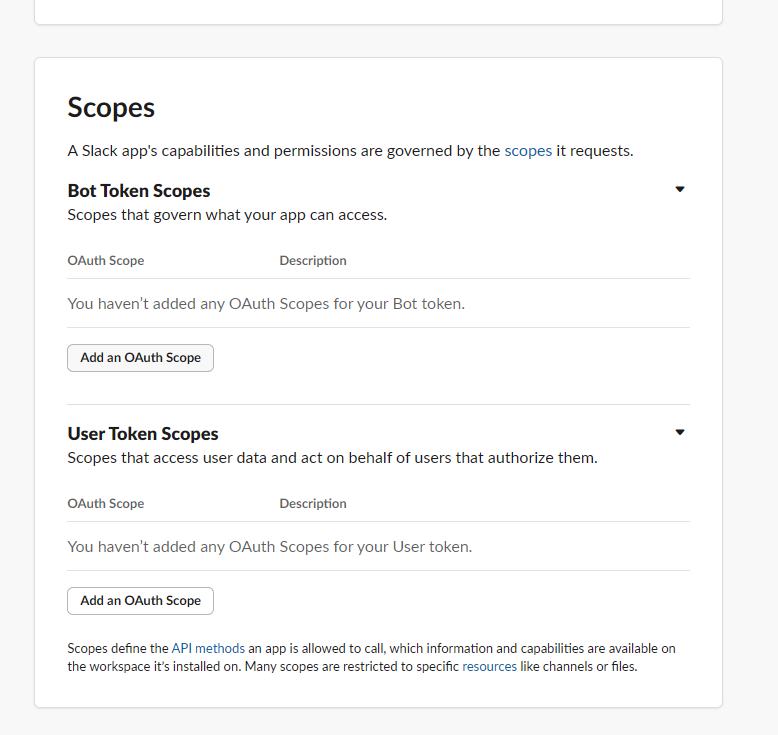Image resolution: width=778 pixels, height=735 pixels.
Task: Click 'Scopes that access user data' description text
Action: pyautogui.click(x=332, y=458)
